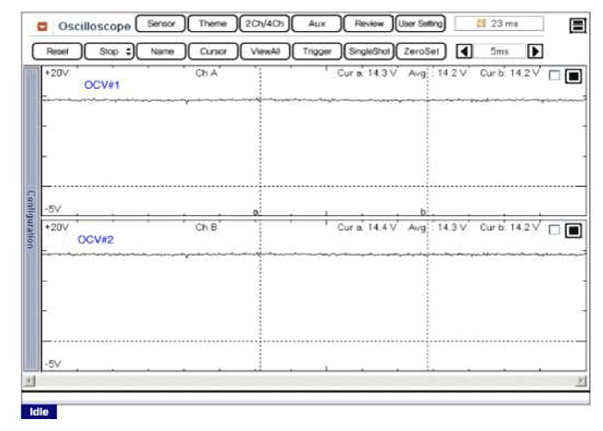Enable SingleShot capture
Image resolution: width=603 pixels, height=431 pixels.
[x=369, y=50]
